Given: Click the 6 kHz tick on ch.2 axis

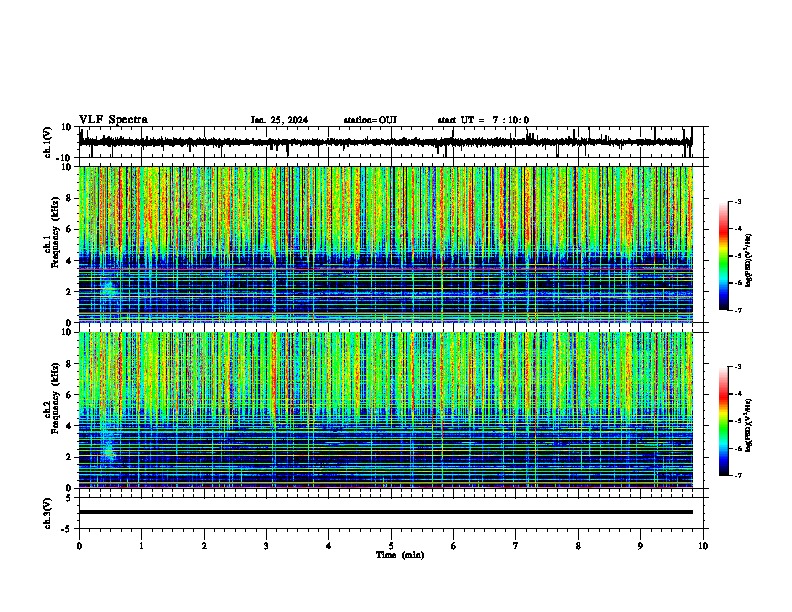Looking at the screenshot, I should pyautogui.click(x=69, y=395).
